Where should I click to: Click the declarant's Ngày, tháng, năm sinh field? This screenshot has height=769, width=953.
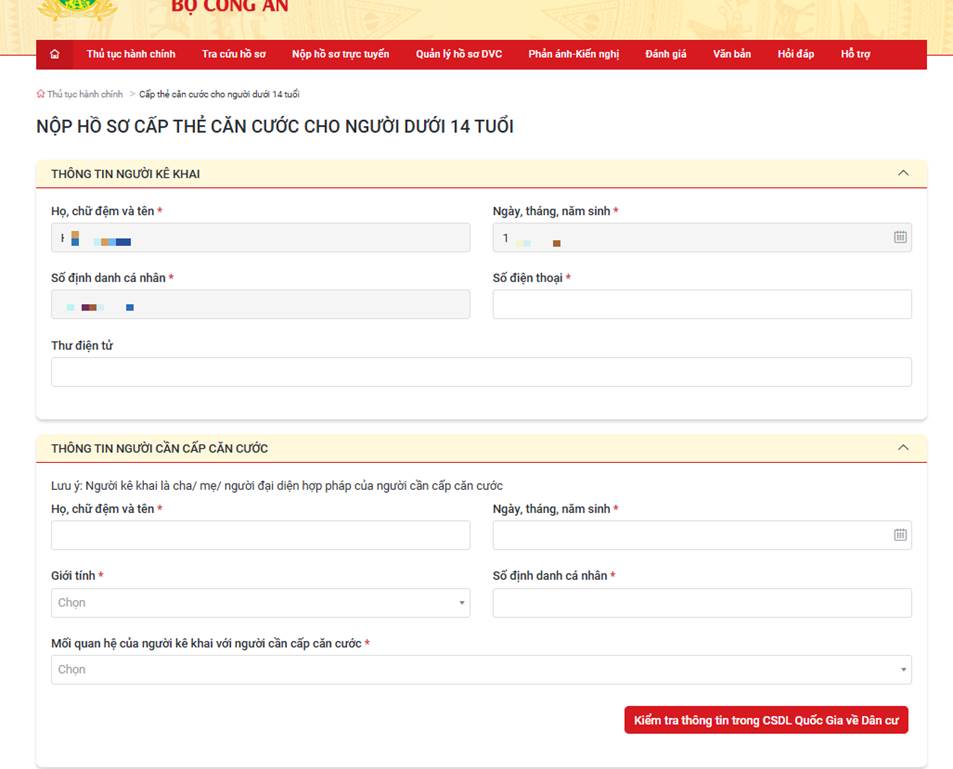point(702,237)
